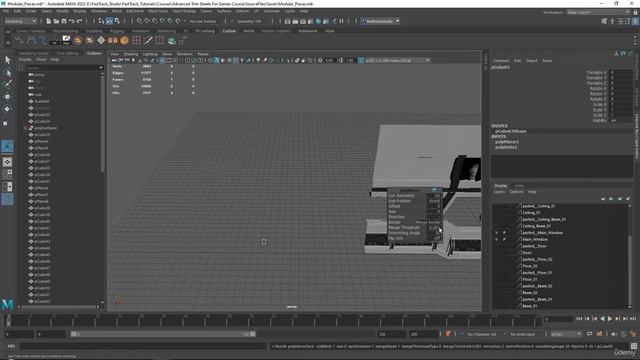
Task: Click the Undo arrow icon
Action: pyautogui.click(x=72, y=21)
